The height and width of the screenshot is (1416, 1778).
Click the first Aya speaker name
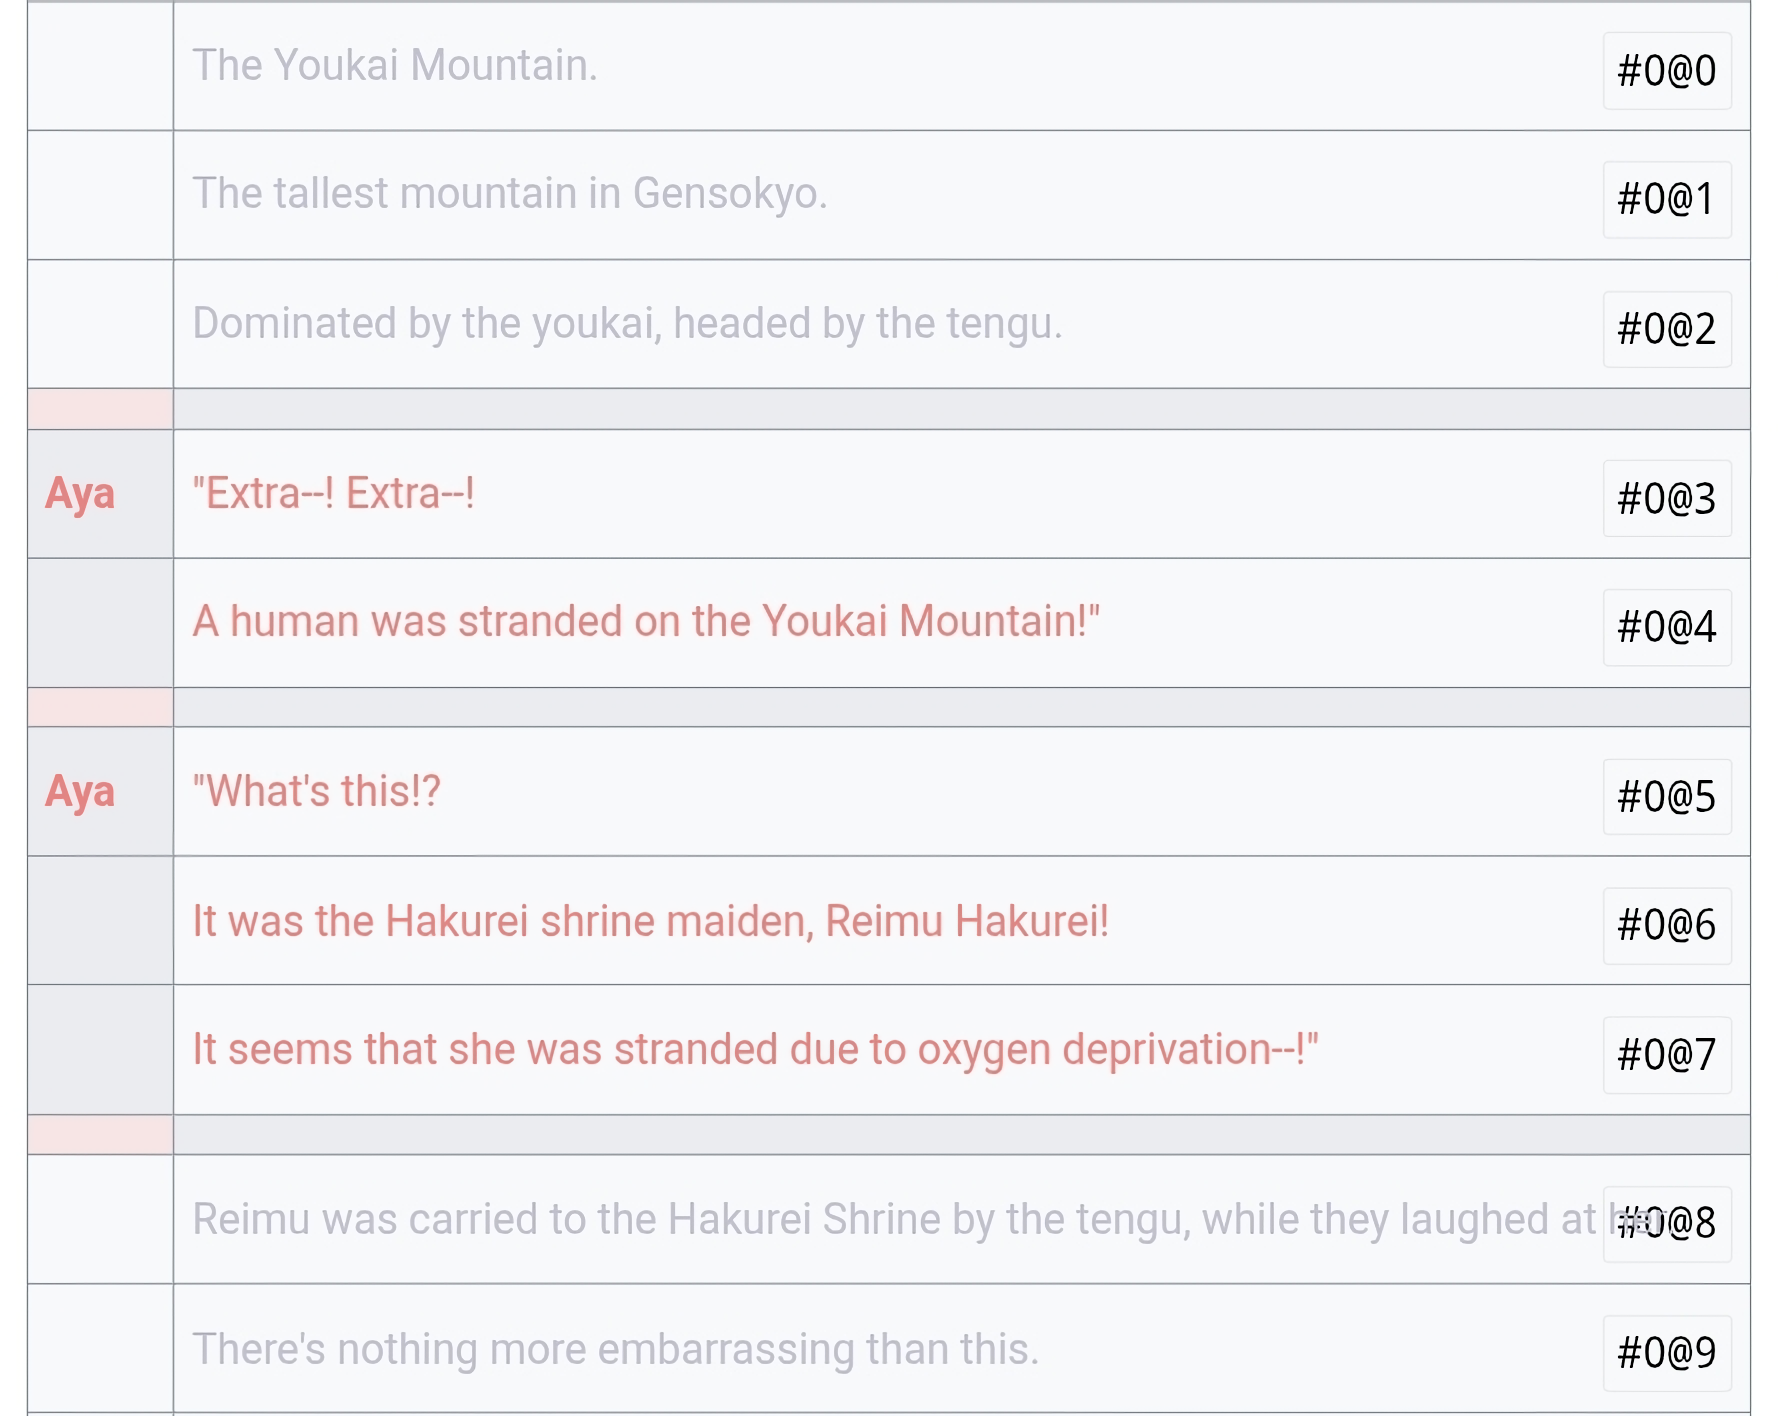click(80, 495)
